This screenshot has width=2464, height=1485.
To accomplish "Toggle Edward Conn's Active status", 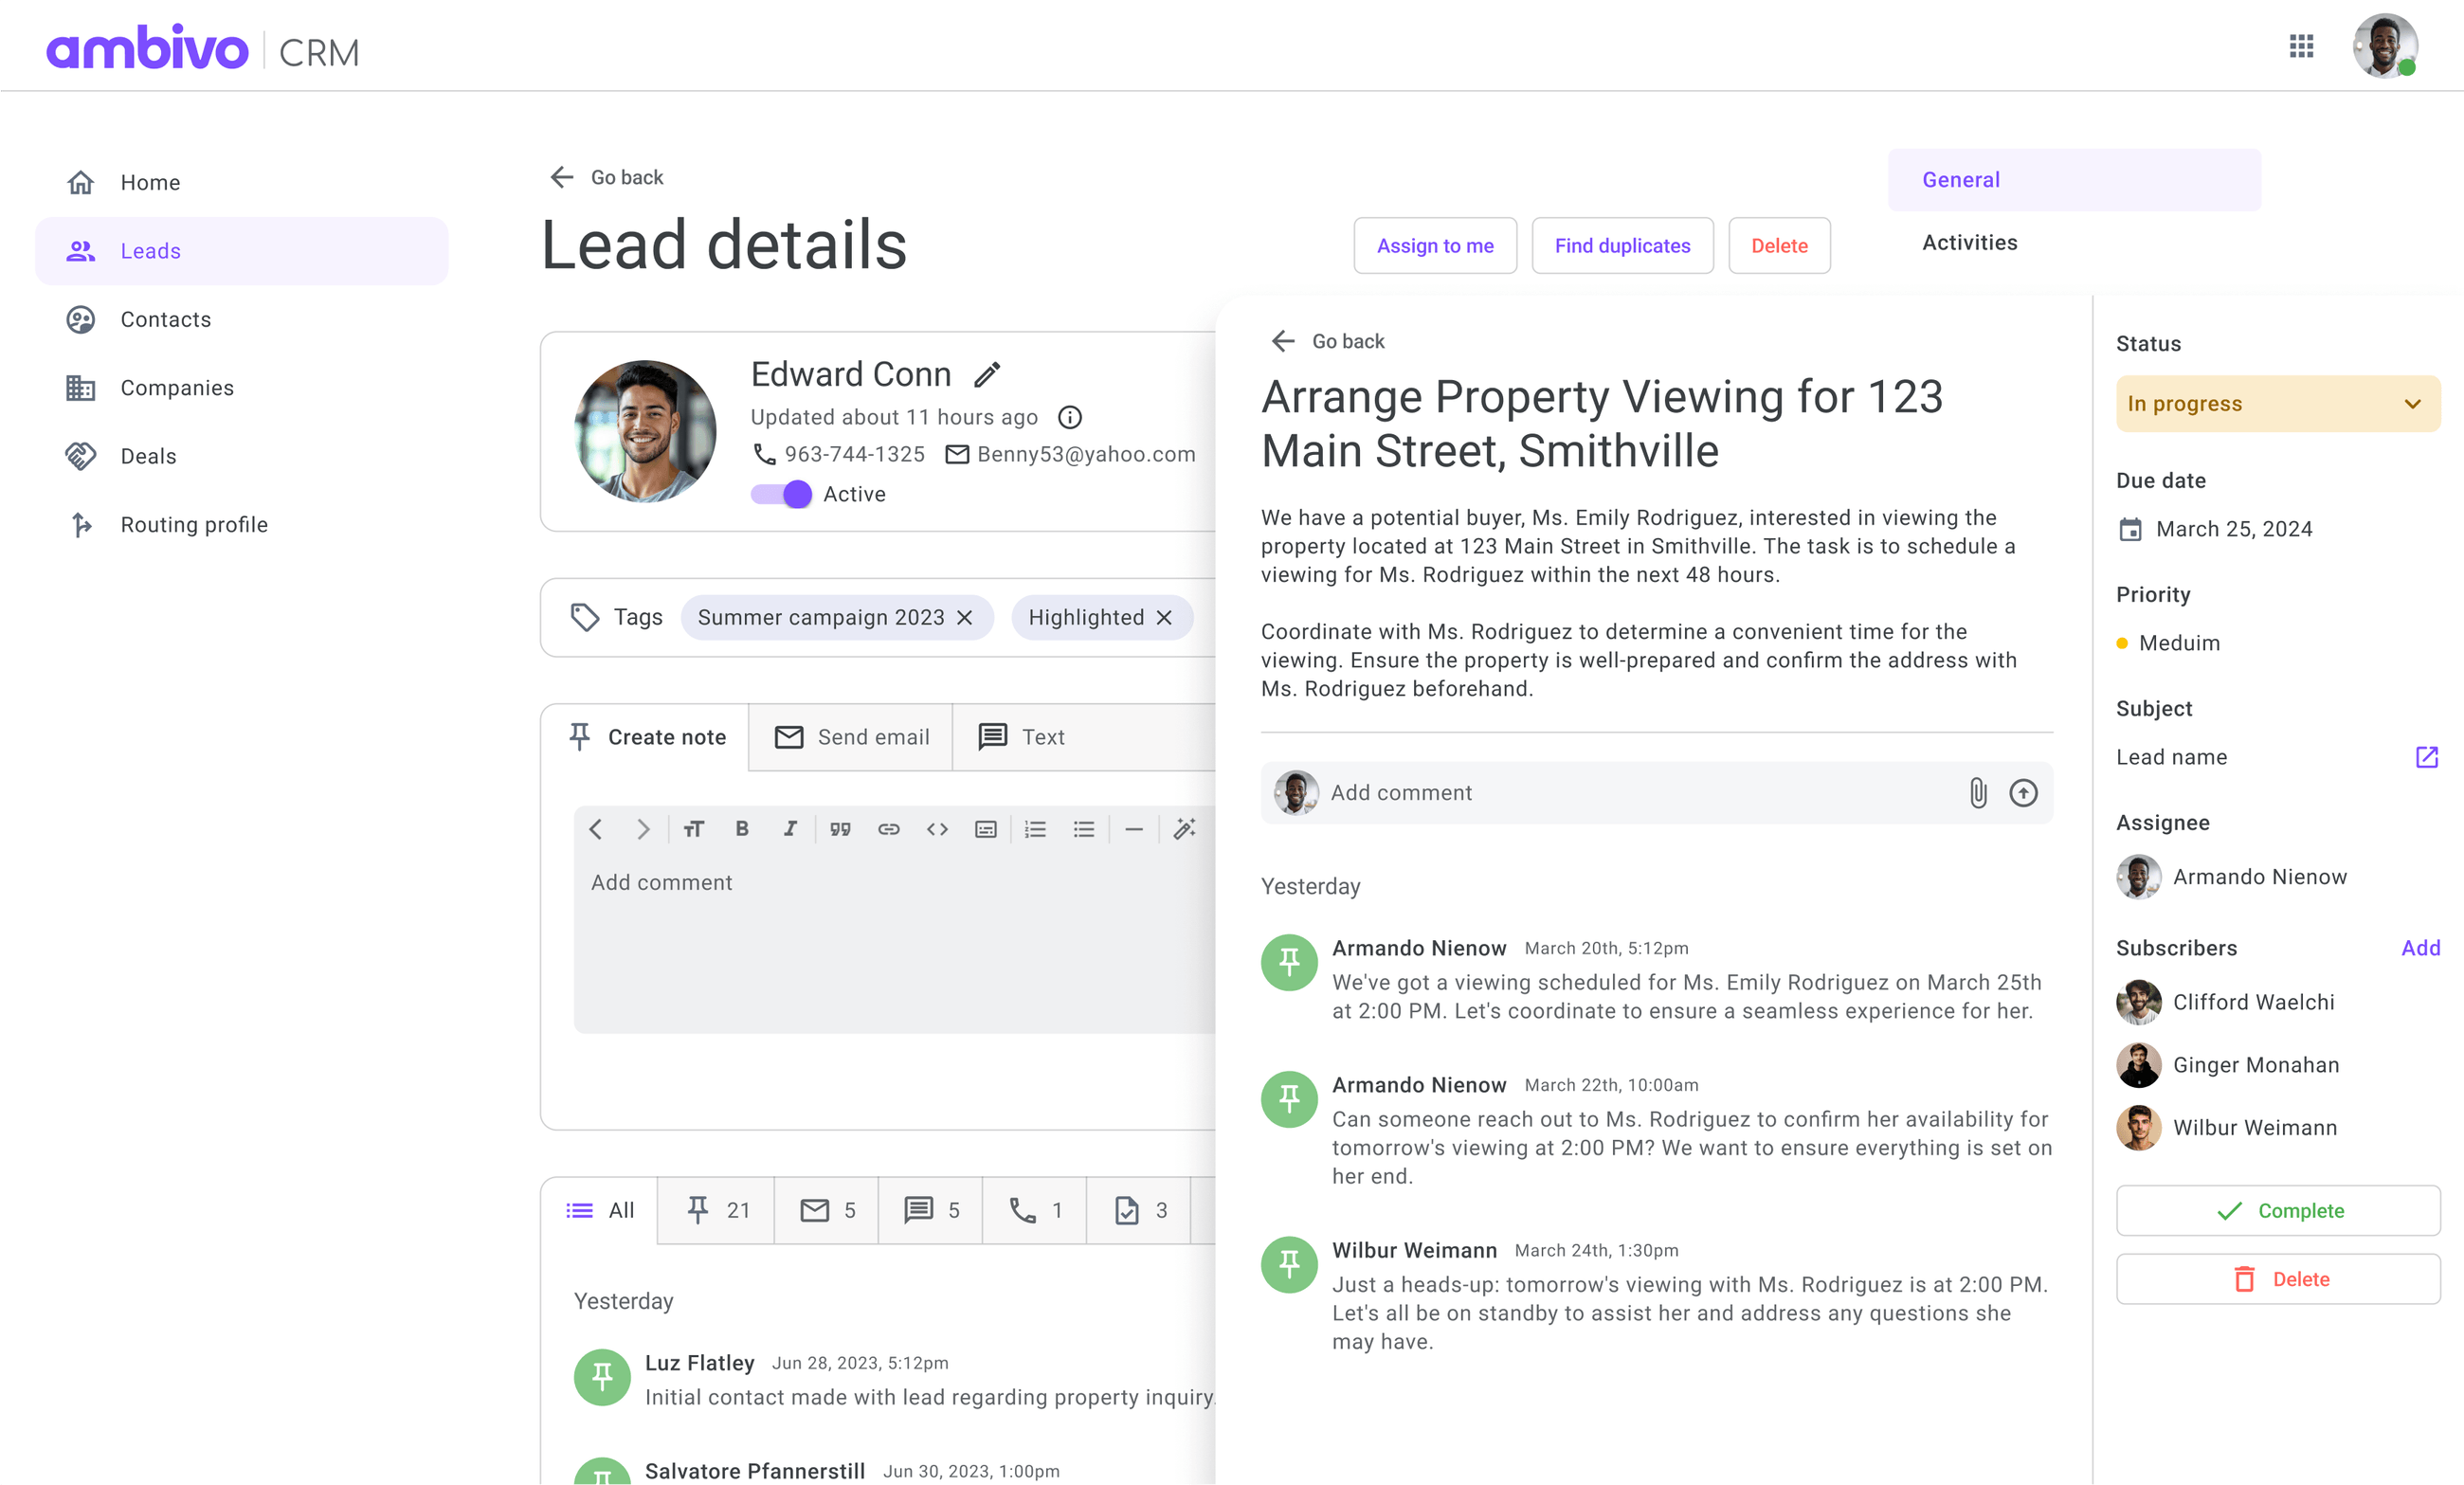I will point(780,493).
